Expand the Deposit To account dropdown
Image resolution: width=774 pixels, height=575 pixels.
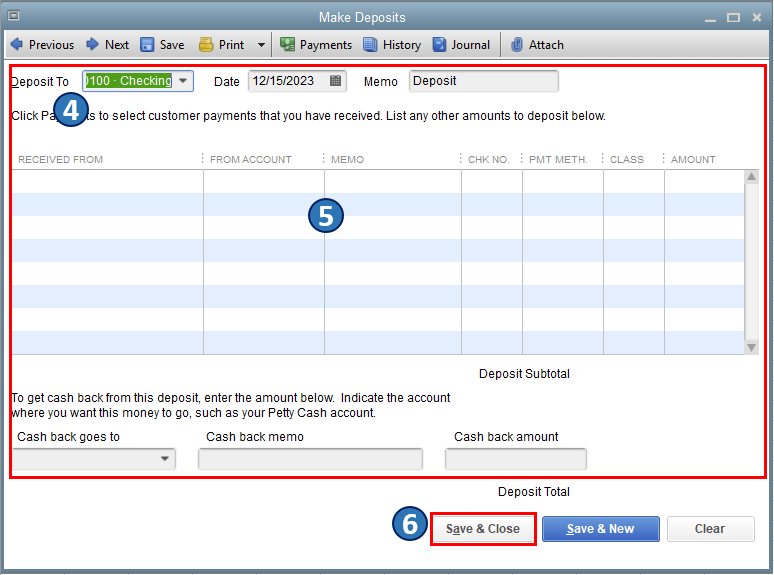183,81
